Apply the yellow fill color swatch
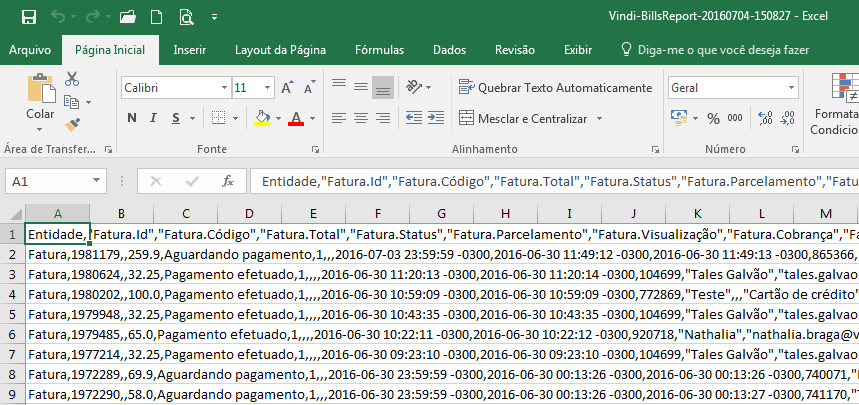The image size is (859, 405). 261,119
